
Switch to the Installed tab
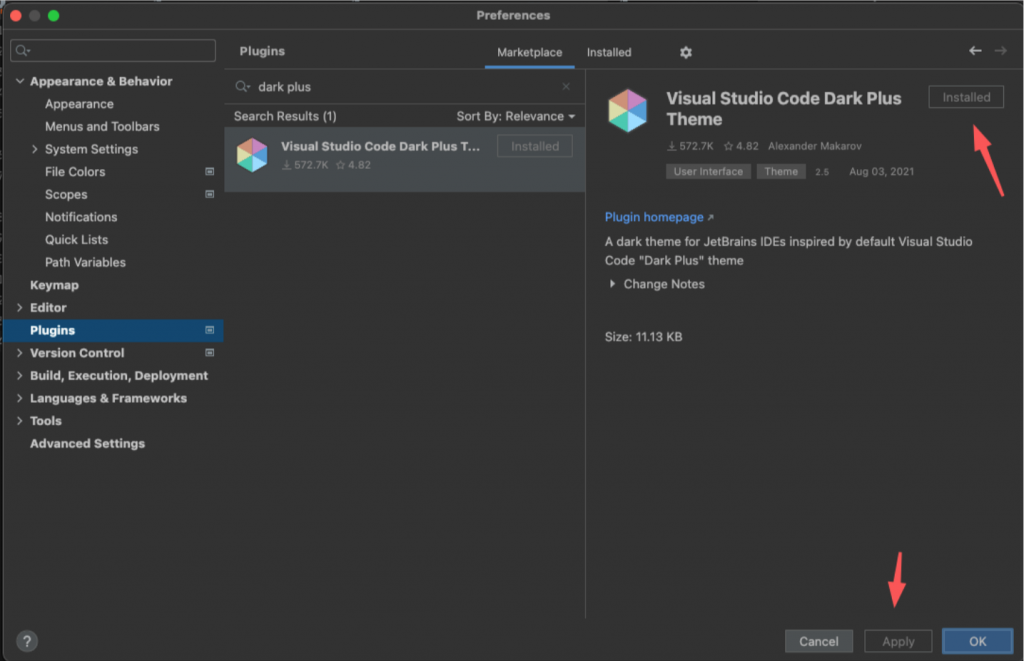(609, 52)
